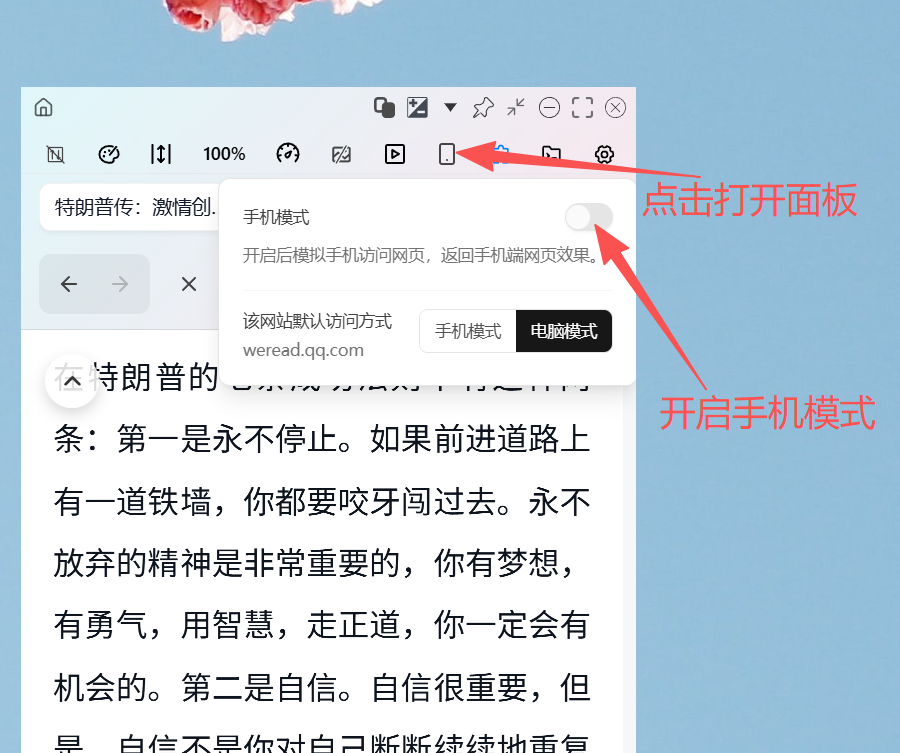Open the phone mode panel icon
This screenshot has width=900, height=753.
(447, 154)
